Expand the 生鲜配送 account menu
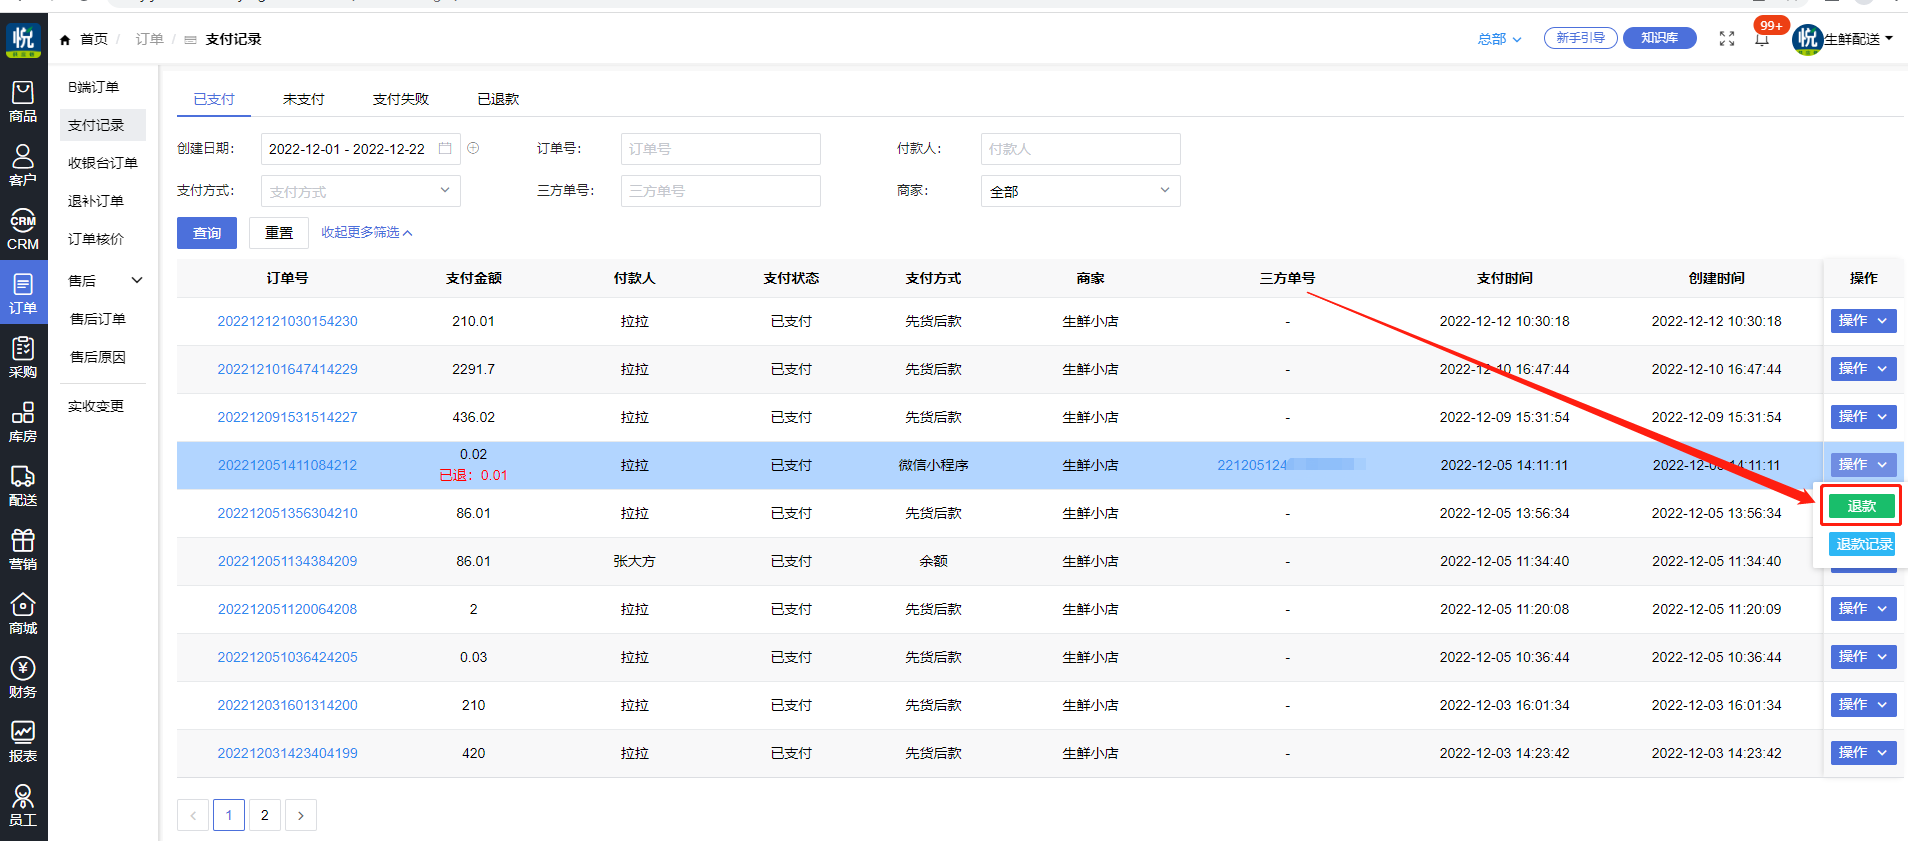 [x=1858, y=39]
